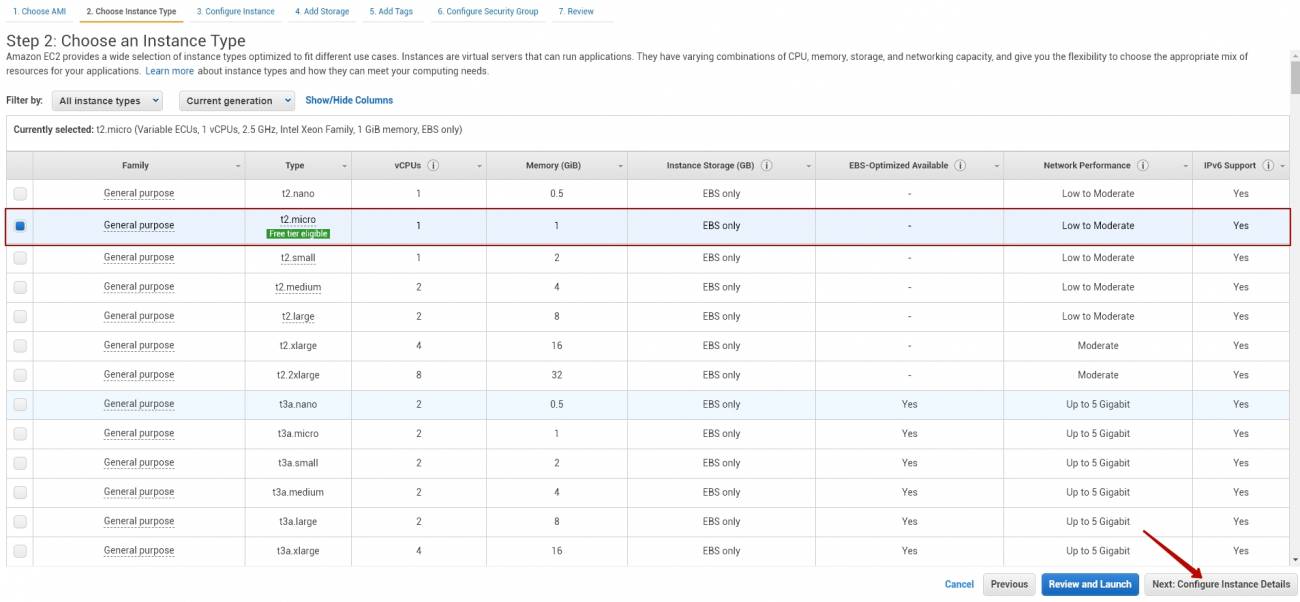Open the Current generation dropdown
The image size is (1300, 602).
pyautogui.click(x=238, y=101)
